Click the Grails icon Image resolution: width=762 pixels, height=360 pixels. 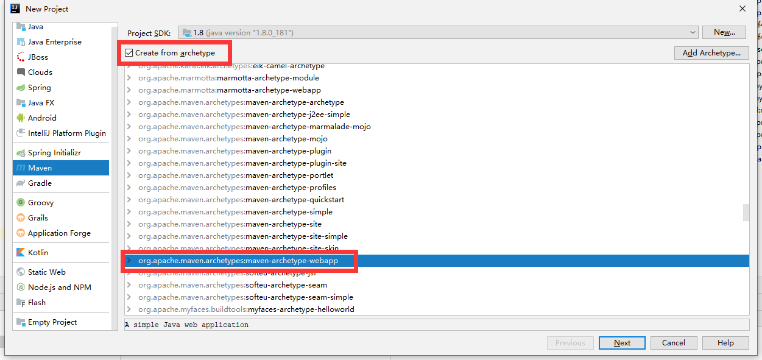(x=20, y=218)
